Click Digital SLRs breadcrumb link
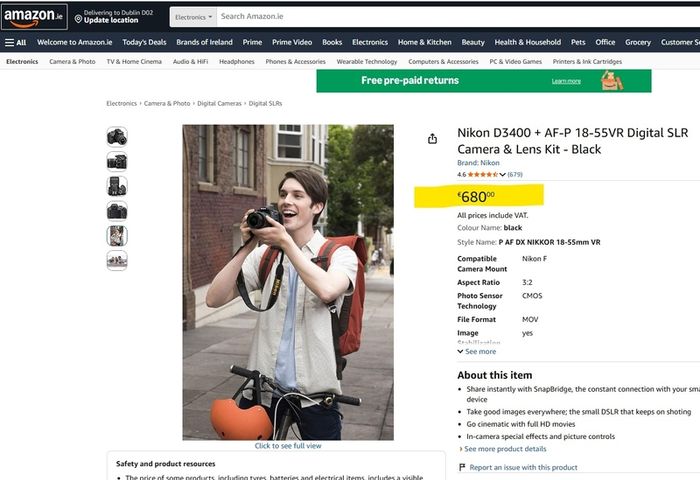The height and width of the screenshot is (480, 700). pos(265,104)
